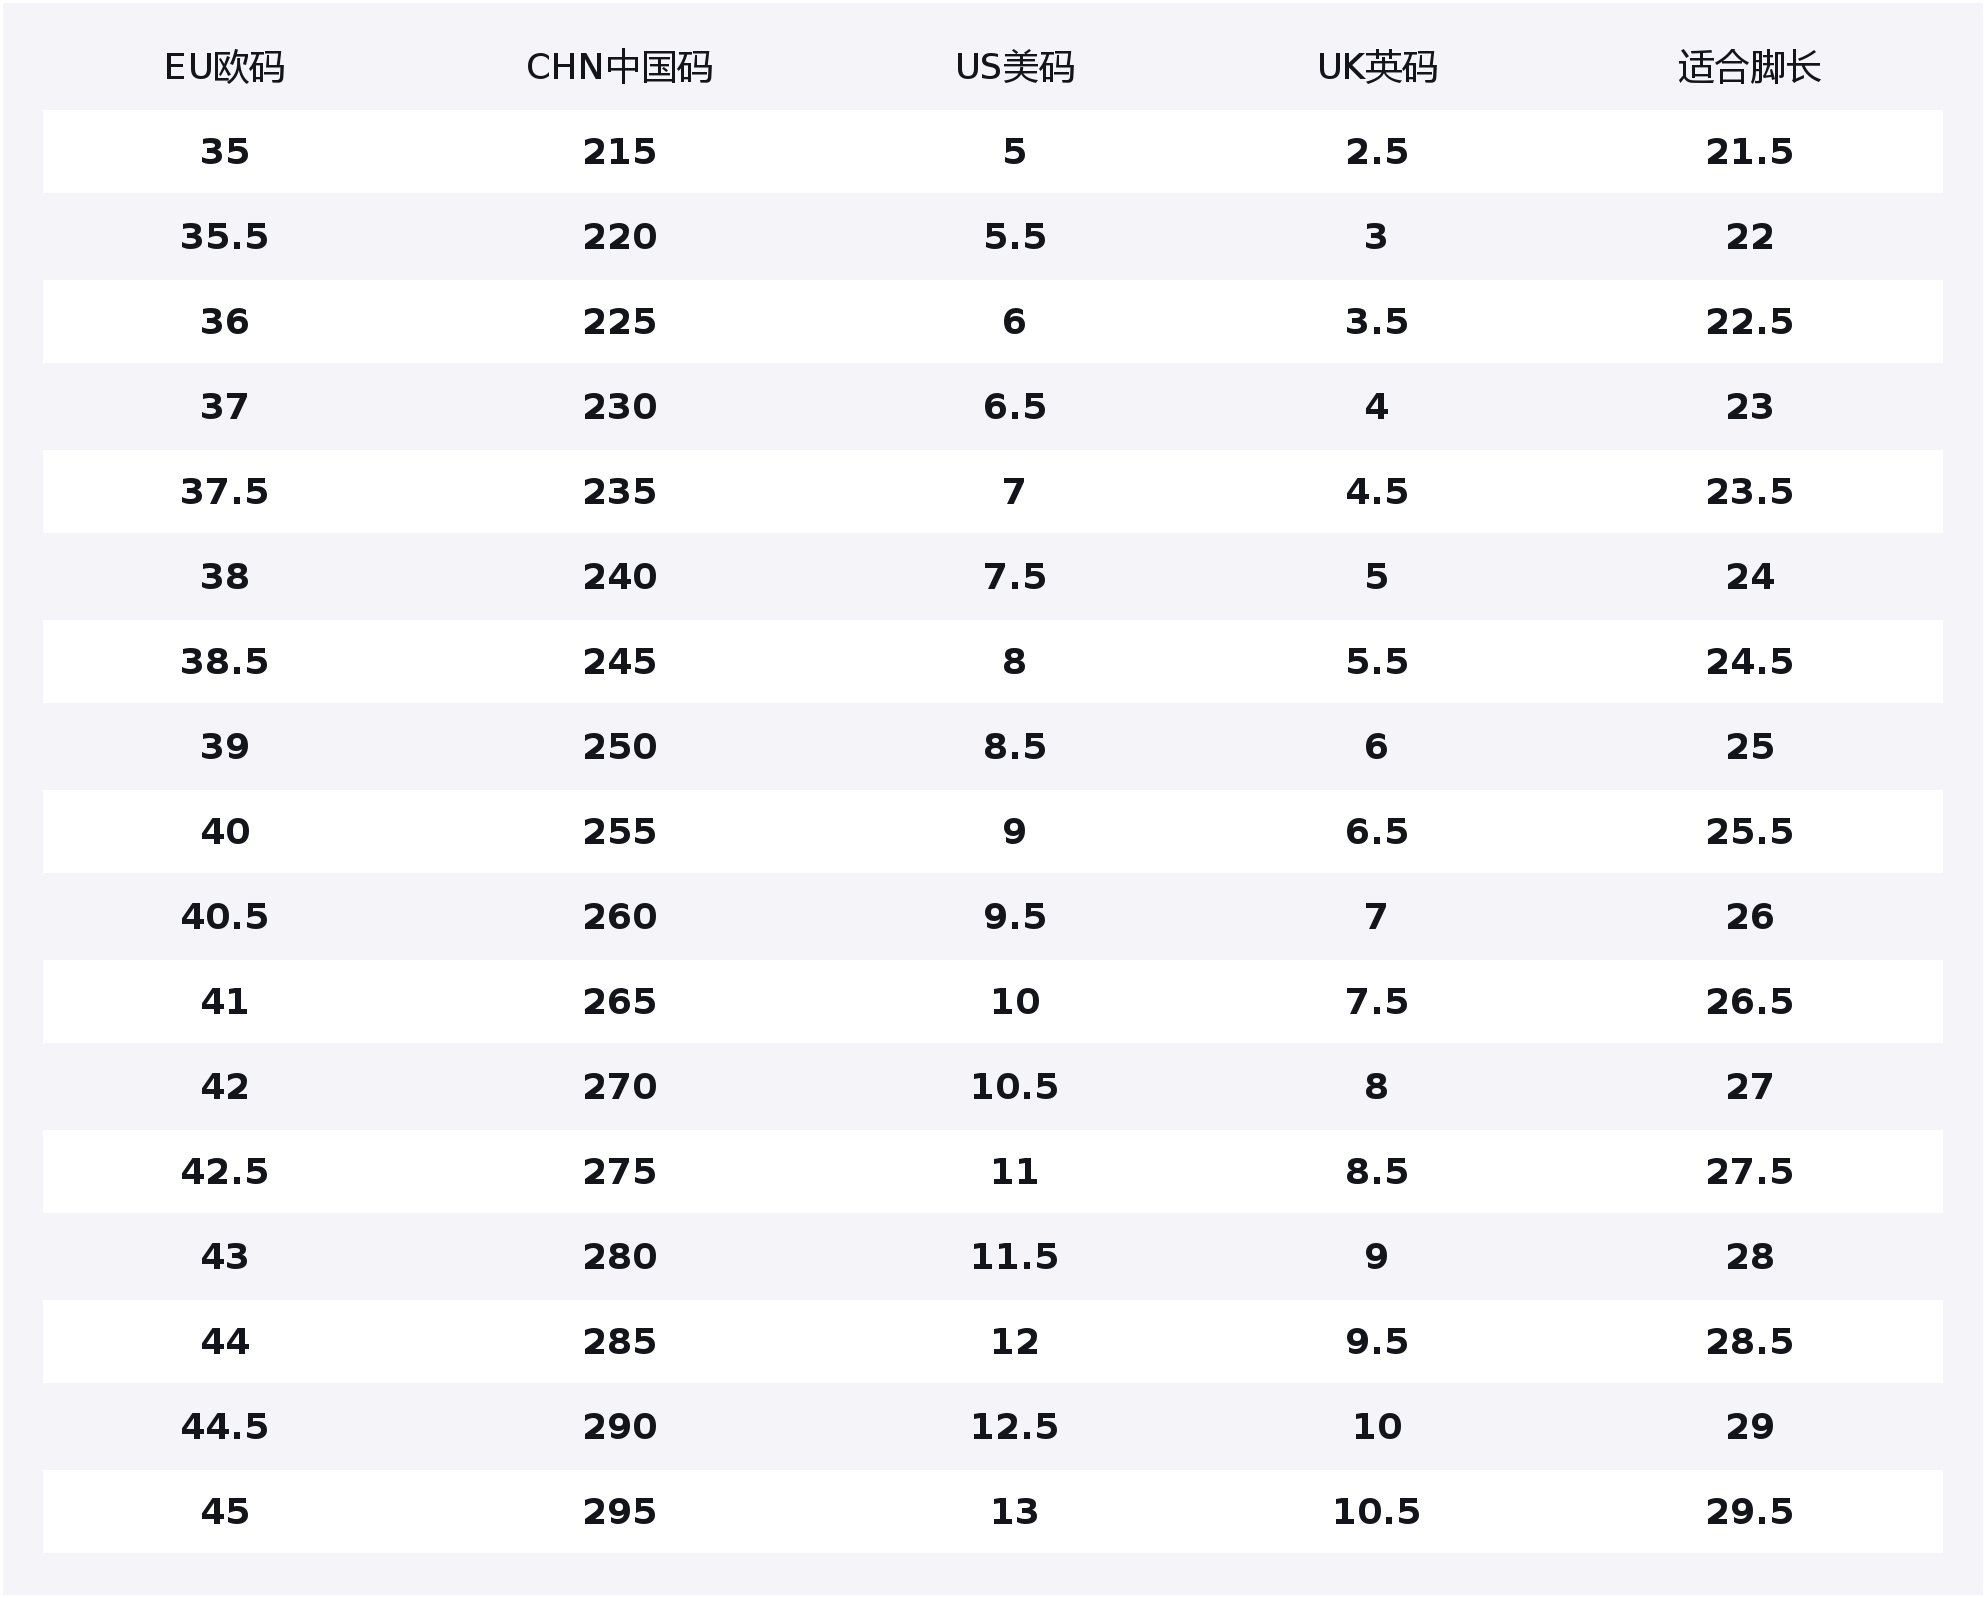This screenshot has width=1986, height=1598.
Task: Select CHN size 240 cell
Action: (619, 577)
